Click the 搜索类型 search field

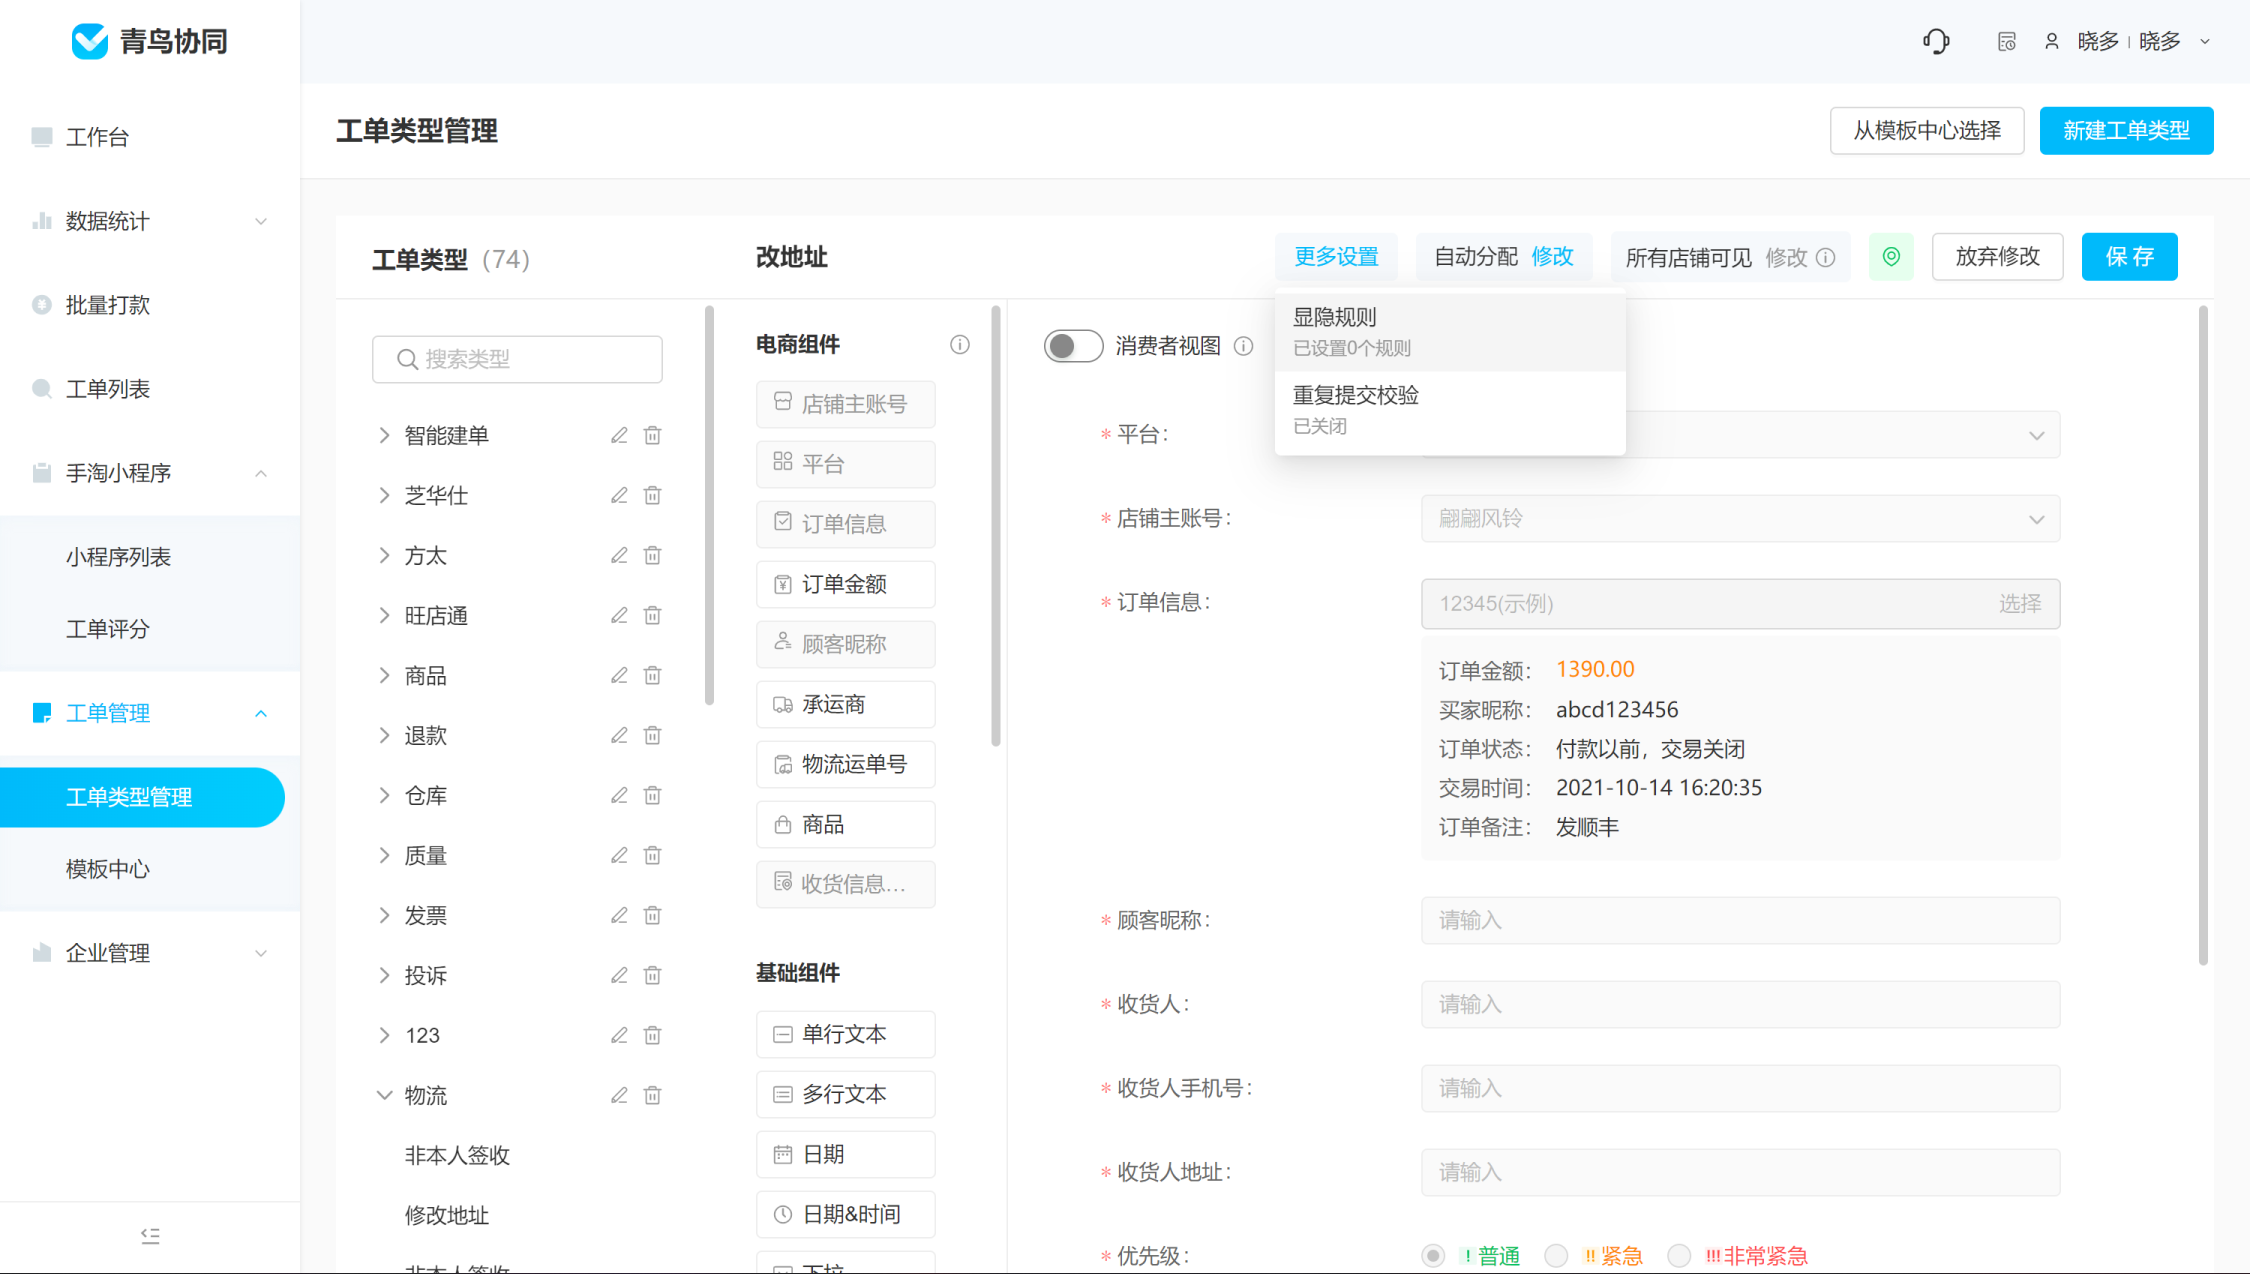click(517, 359)
